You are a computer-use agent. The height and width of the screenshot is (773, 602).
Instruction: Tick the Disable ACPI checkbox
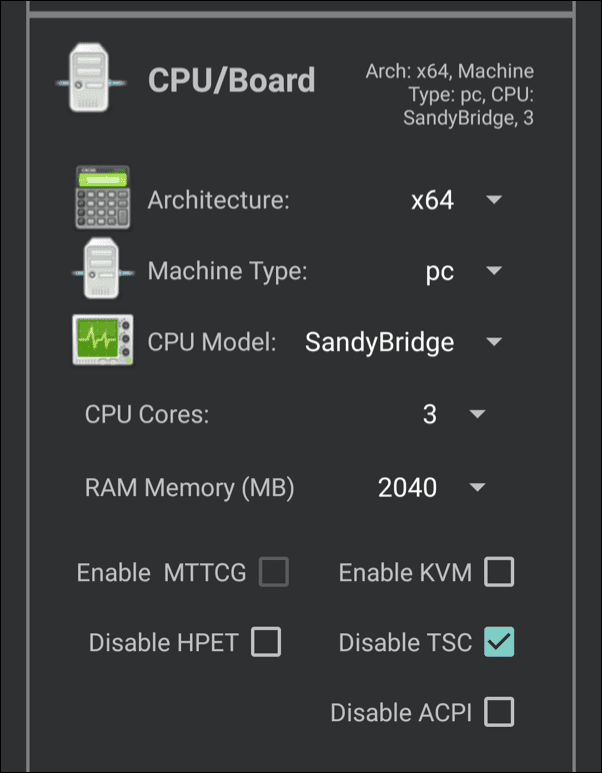click(499, 712)
